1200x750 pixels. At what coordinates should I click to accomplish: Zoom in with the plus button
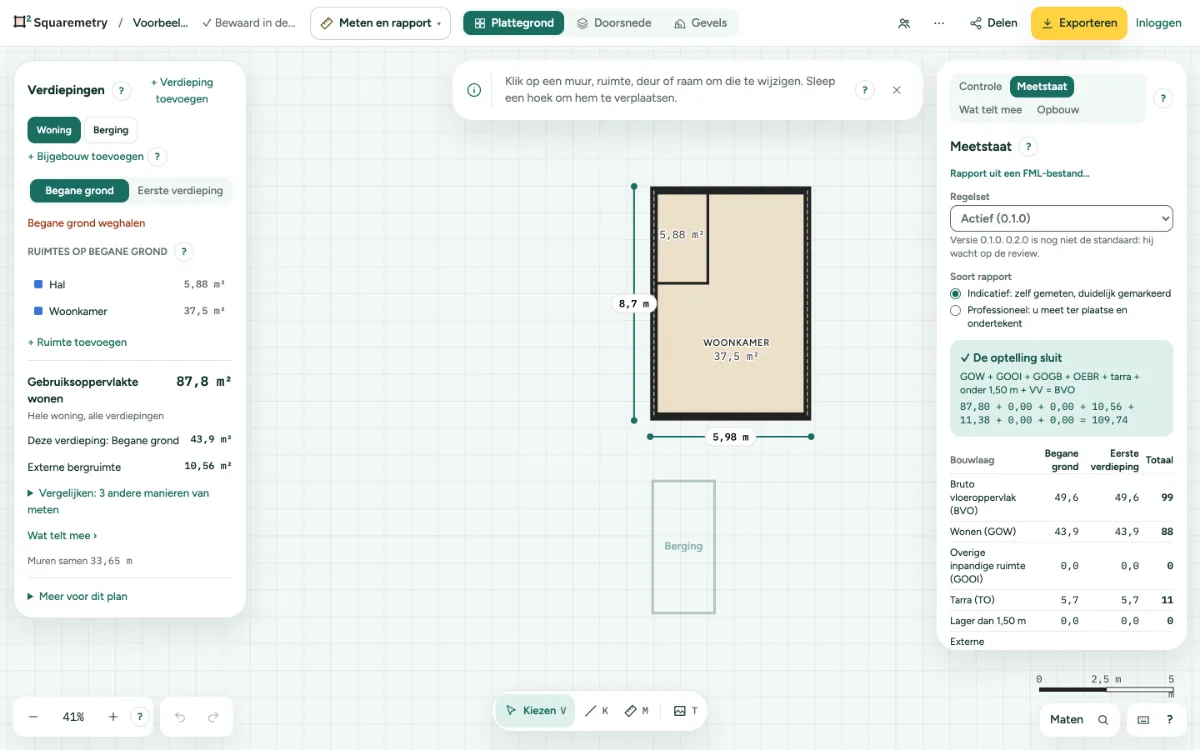[x=113, y=717]
